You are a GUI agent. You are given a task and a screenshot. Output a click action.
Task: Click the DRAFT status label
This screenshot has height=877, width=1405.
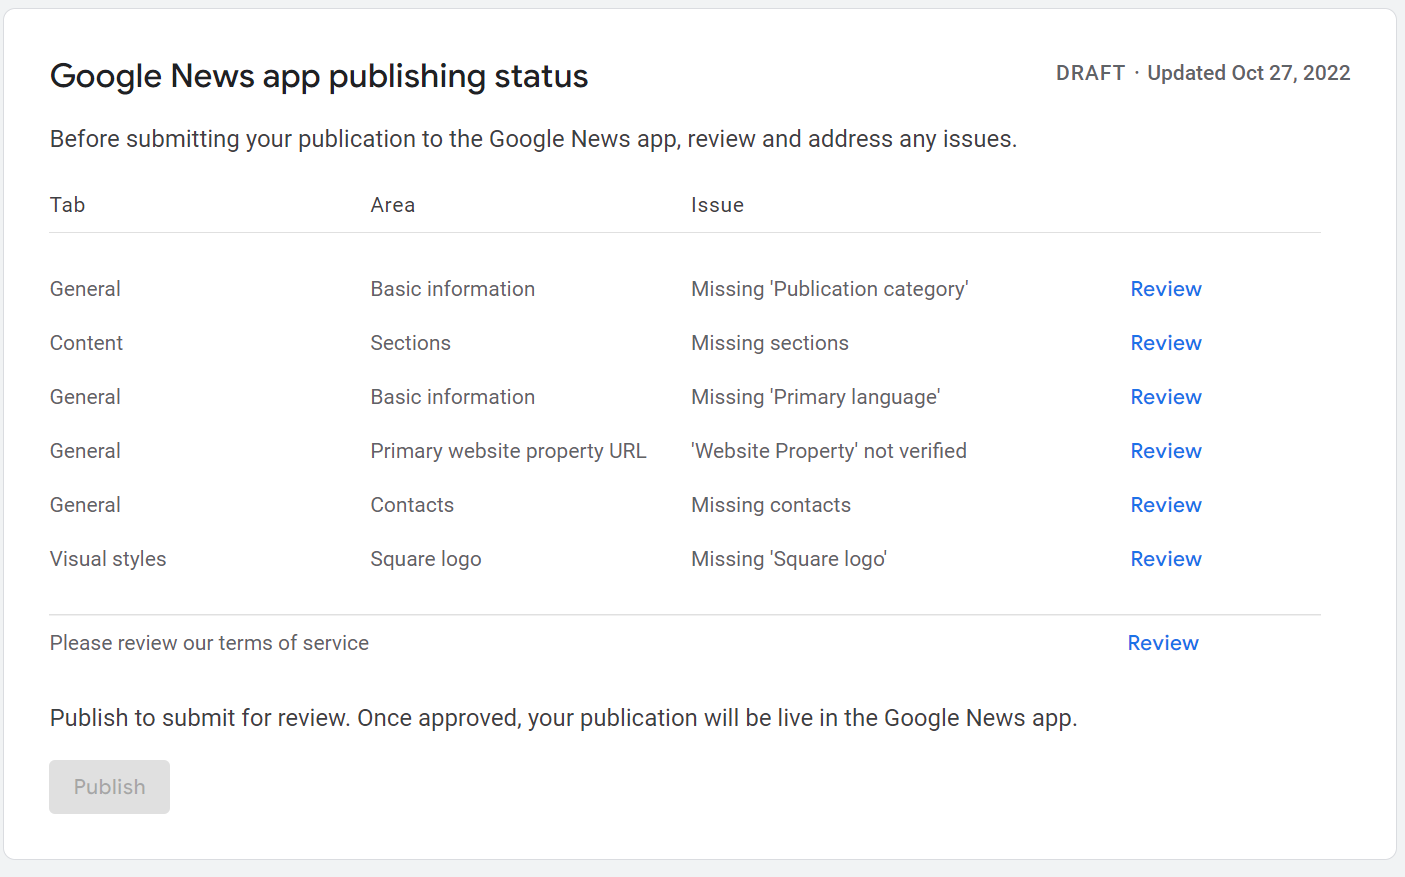point(1090,73)
